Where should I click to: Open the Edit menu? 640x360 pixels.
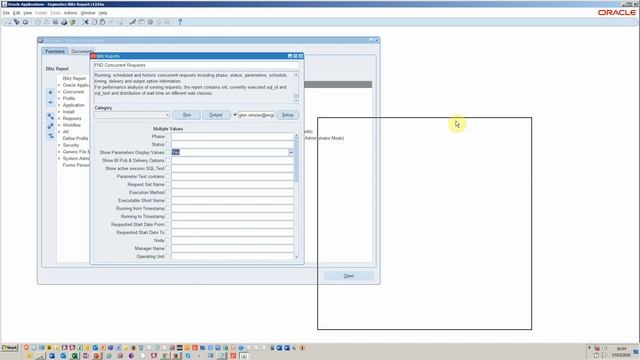[16, 13]
